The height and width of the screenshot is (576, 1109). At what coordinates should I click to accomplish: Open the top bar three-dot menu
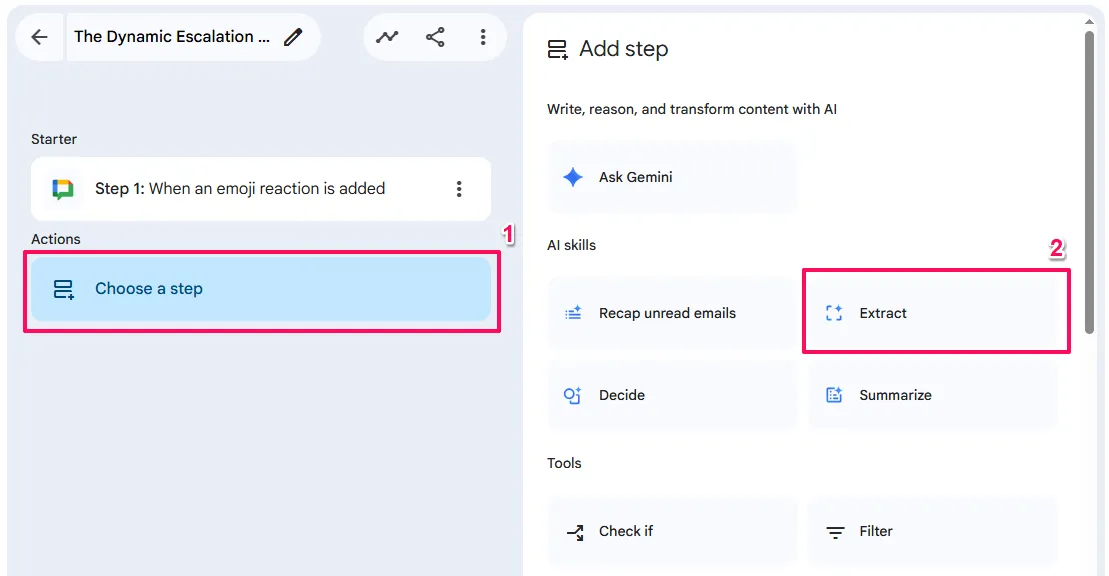tap(483, 37)
